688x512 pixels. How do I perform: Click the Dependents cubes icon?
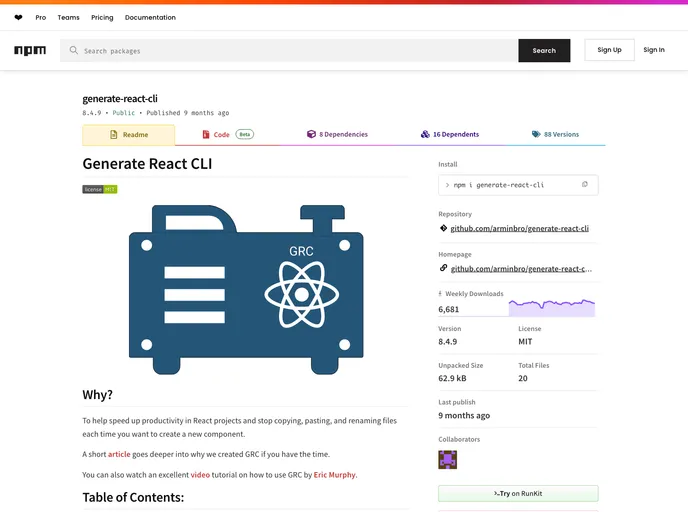(x=425, y=134)
